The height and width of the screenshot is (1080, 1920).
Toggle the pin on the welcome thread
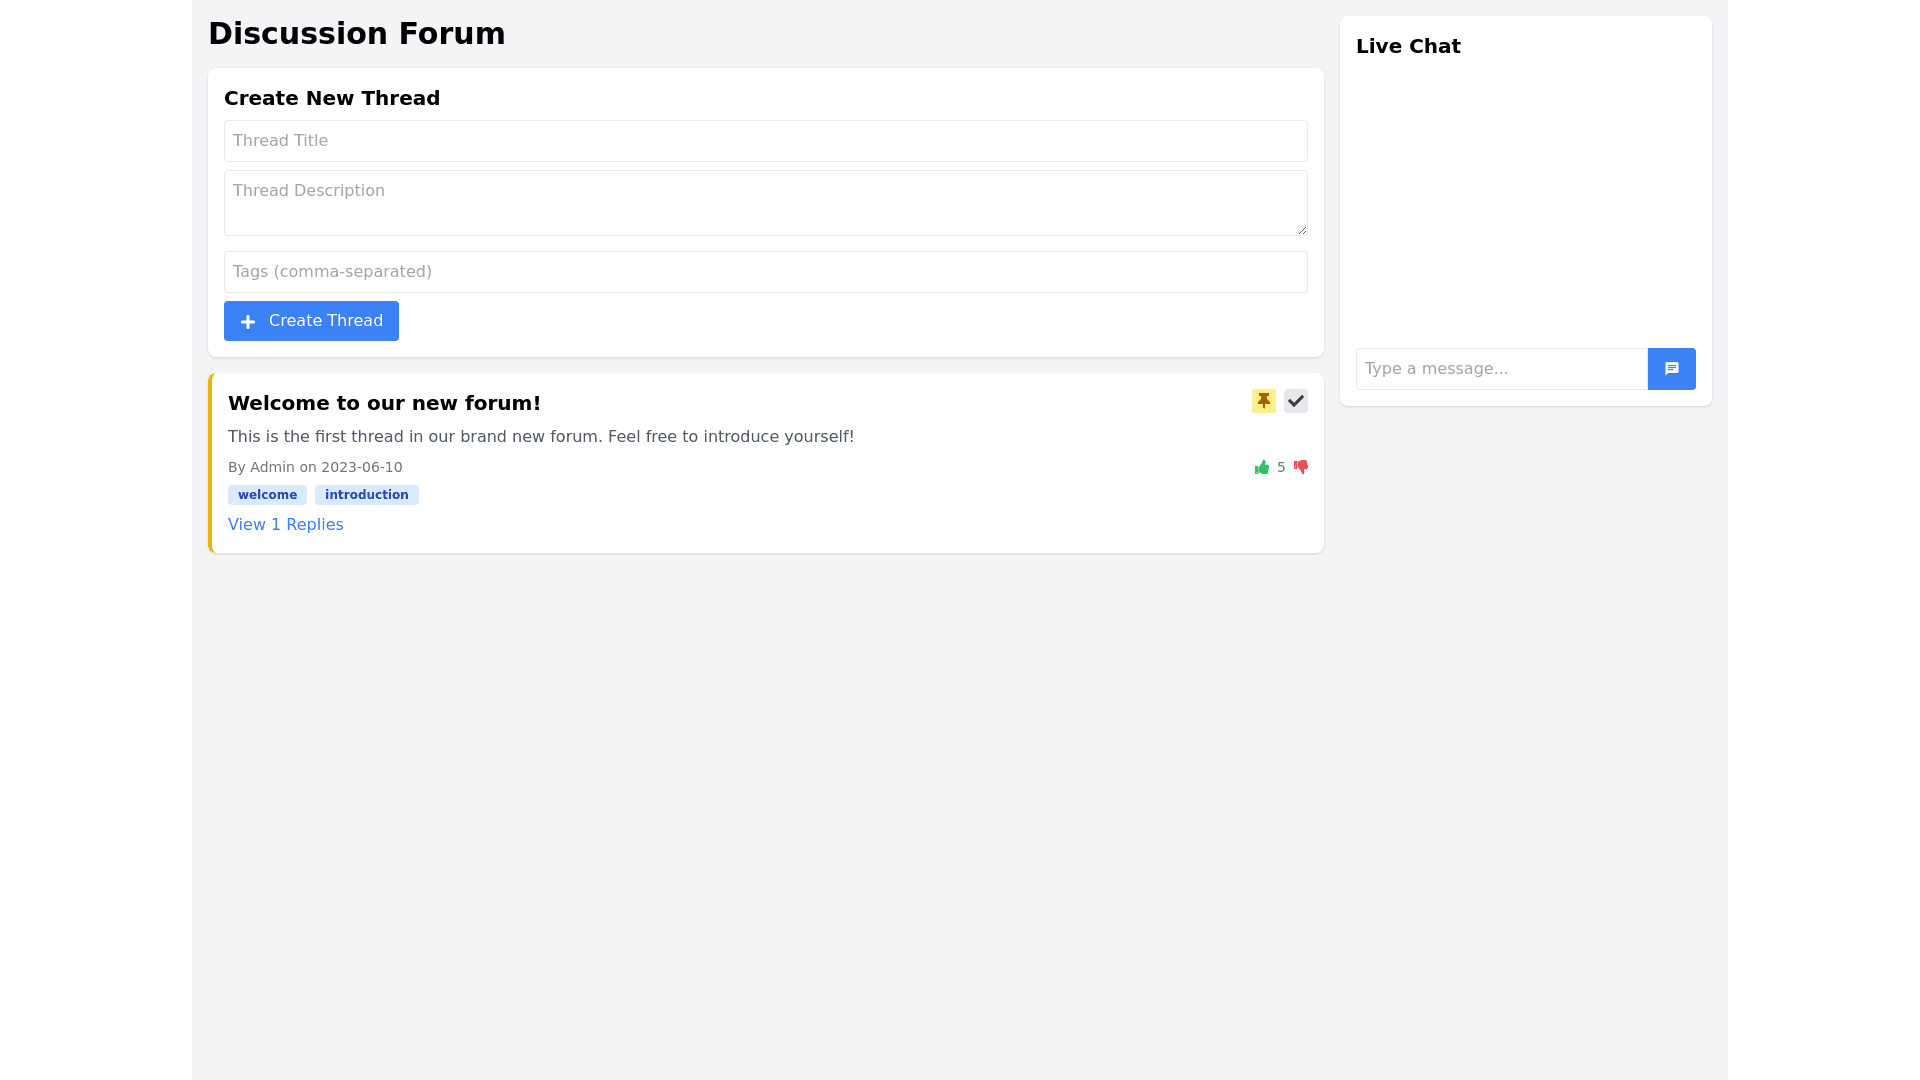click(x=1263, y=401)
